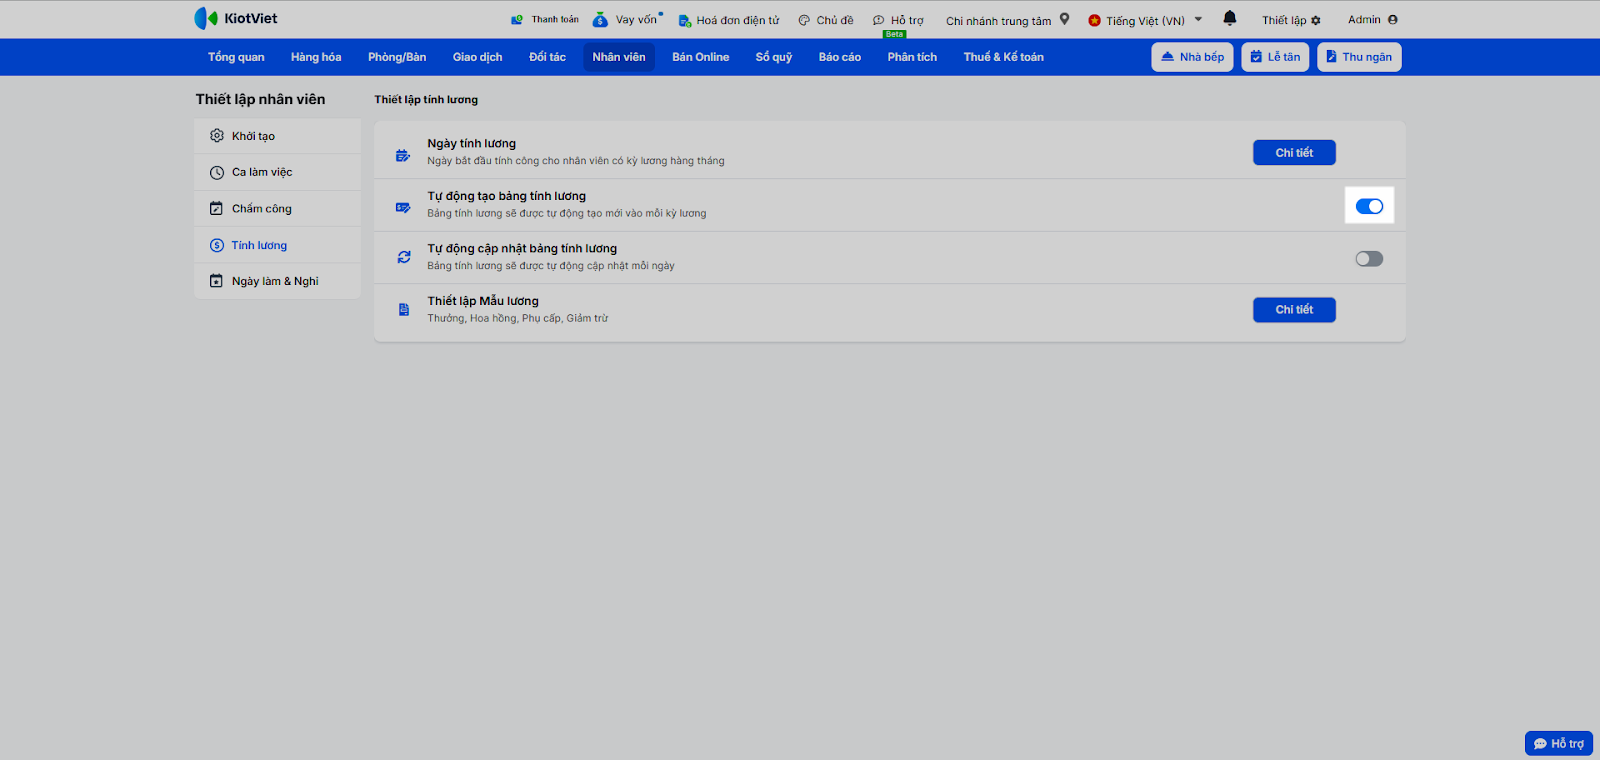1600x760 pixels.
Task: Open the Thiết lập settings menu
Action: click(x=1291, y=20)
